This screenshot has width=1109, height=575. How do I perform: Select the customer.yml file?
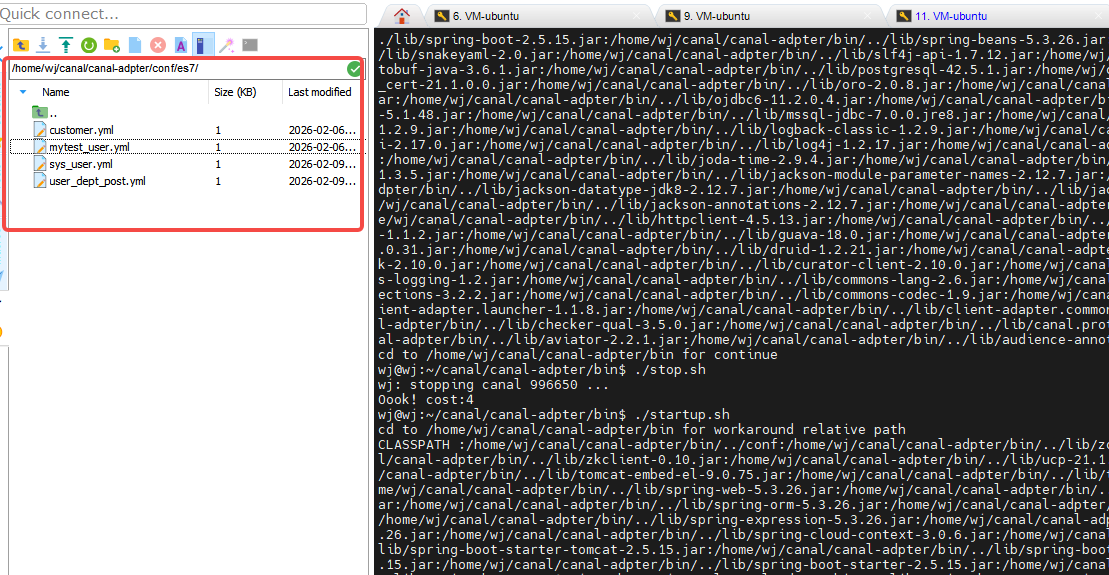click(x=81, y=130)
